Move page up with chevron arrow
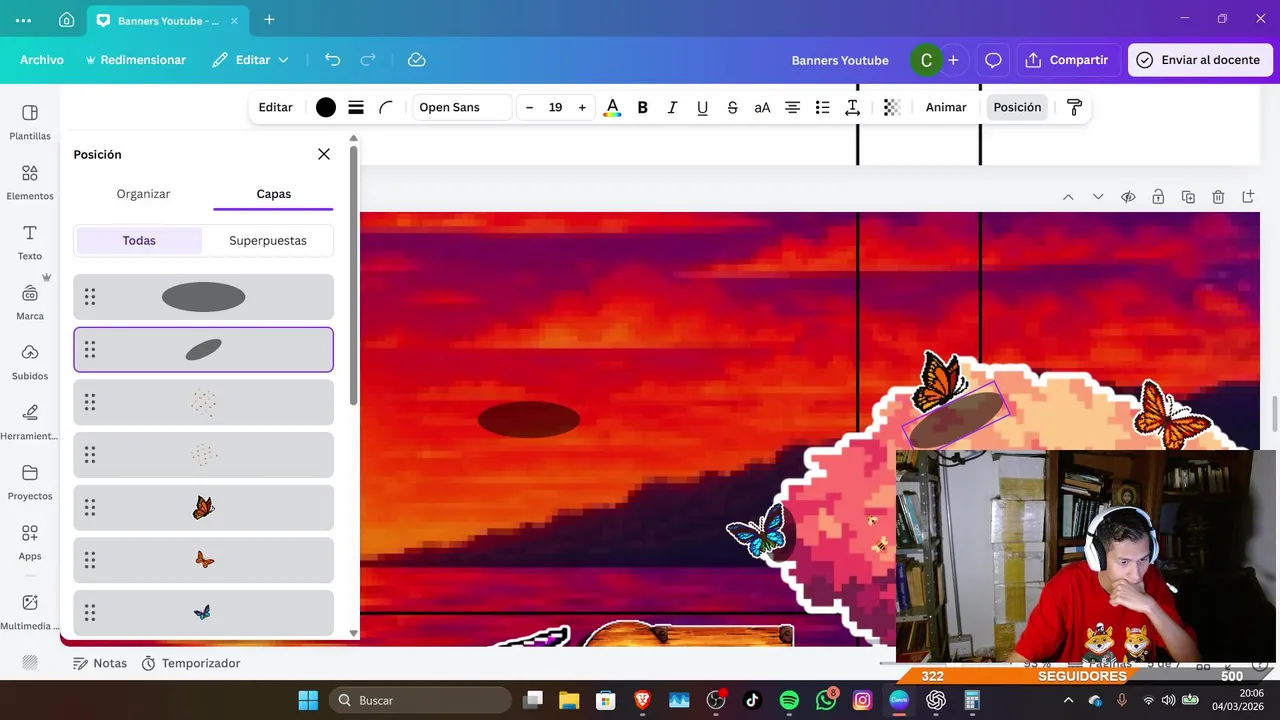Viewport: 1280px width, 720px height. 1068,197
